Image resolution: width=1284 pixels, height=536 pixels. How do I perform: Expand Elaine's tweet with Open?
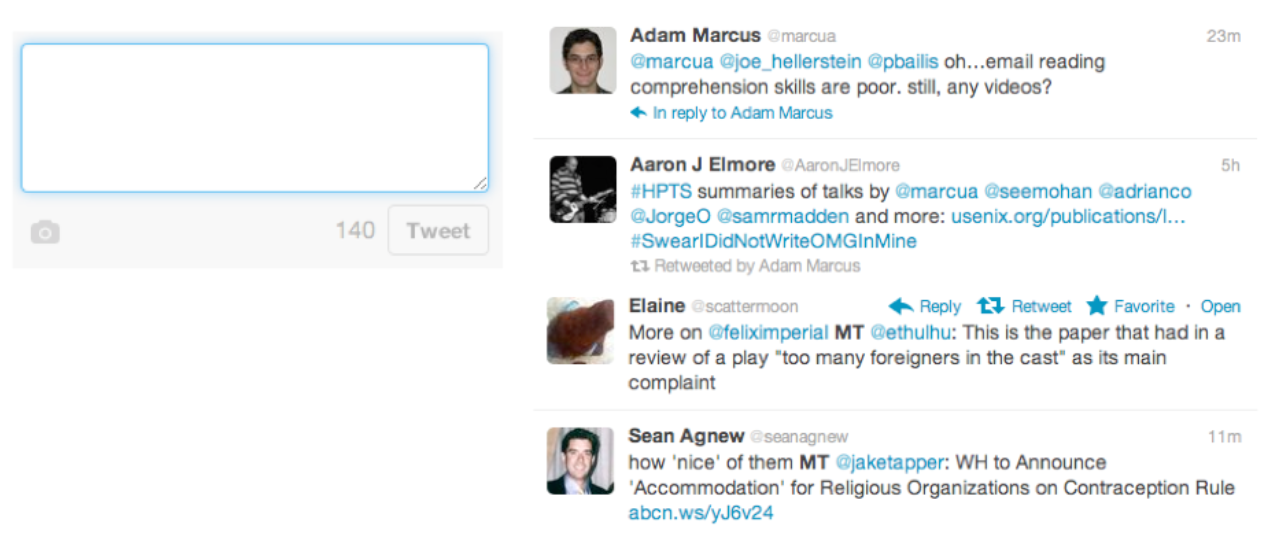point(1220,307)
